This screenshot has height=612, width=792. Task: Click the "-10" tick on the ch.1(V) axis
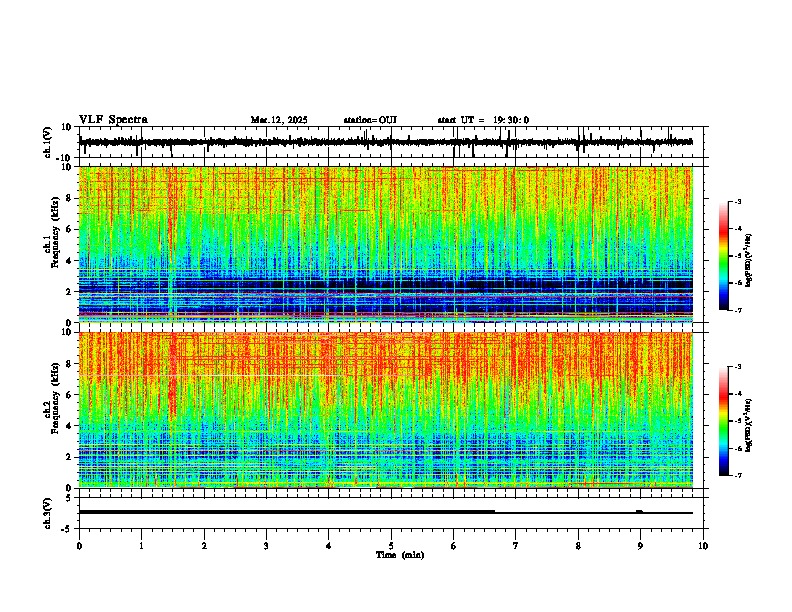[65, 158]
